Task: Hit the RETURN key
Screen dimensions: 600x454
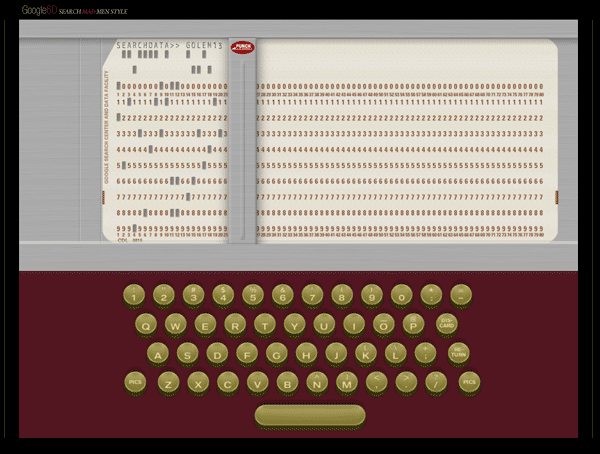Action: coord(458,354)
